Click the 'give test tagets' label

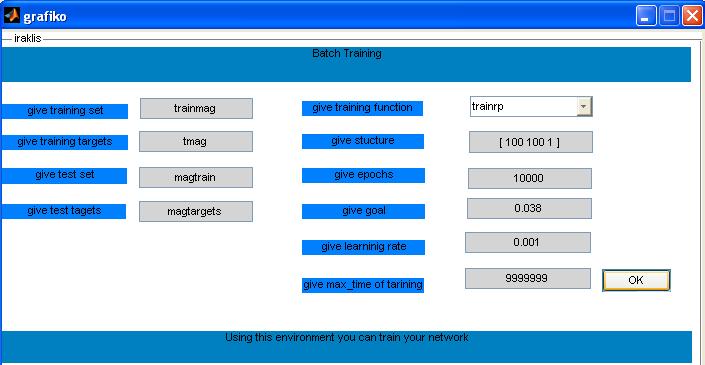click(x=63, y=211)
